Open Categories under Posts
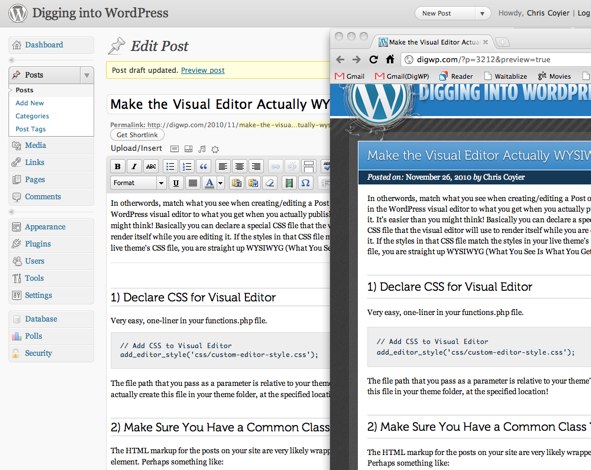The width and height of the screenshot is (591, 470). coord(32,116)
